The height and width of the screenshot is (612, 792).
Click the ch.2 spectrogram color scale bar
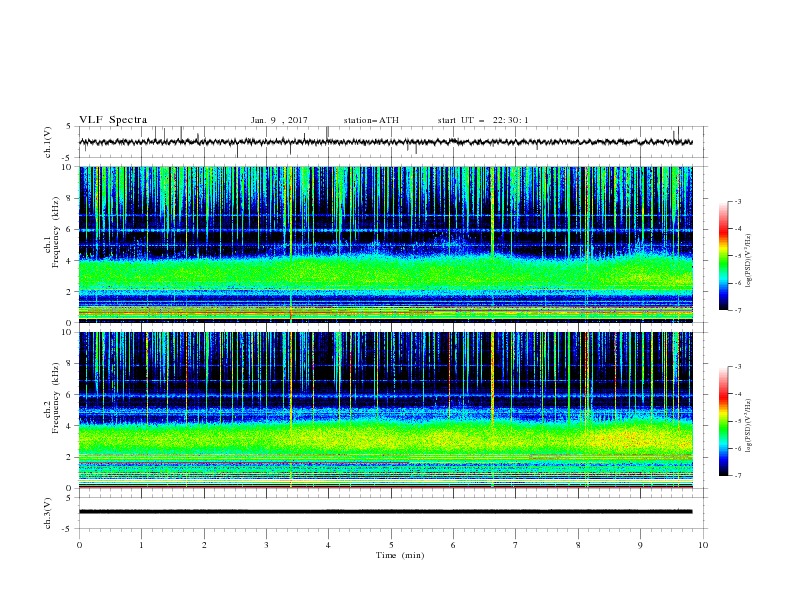click(723, 421)
